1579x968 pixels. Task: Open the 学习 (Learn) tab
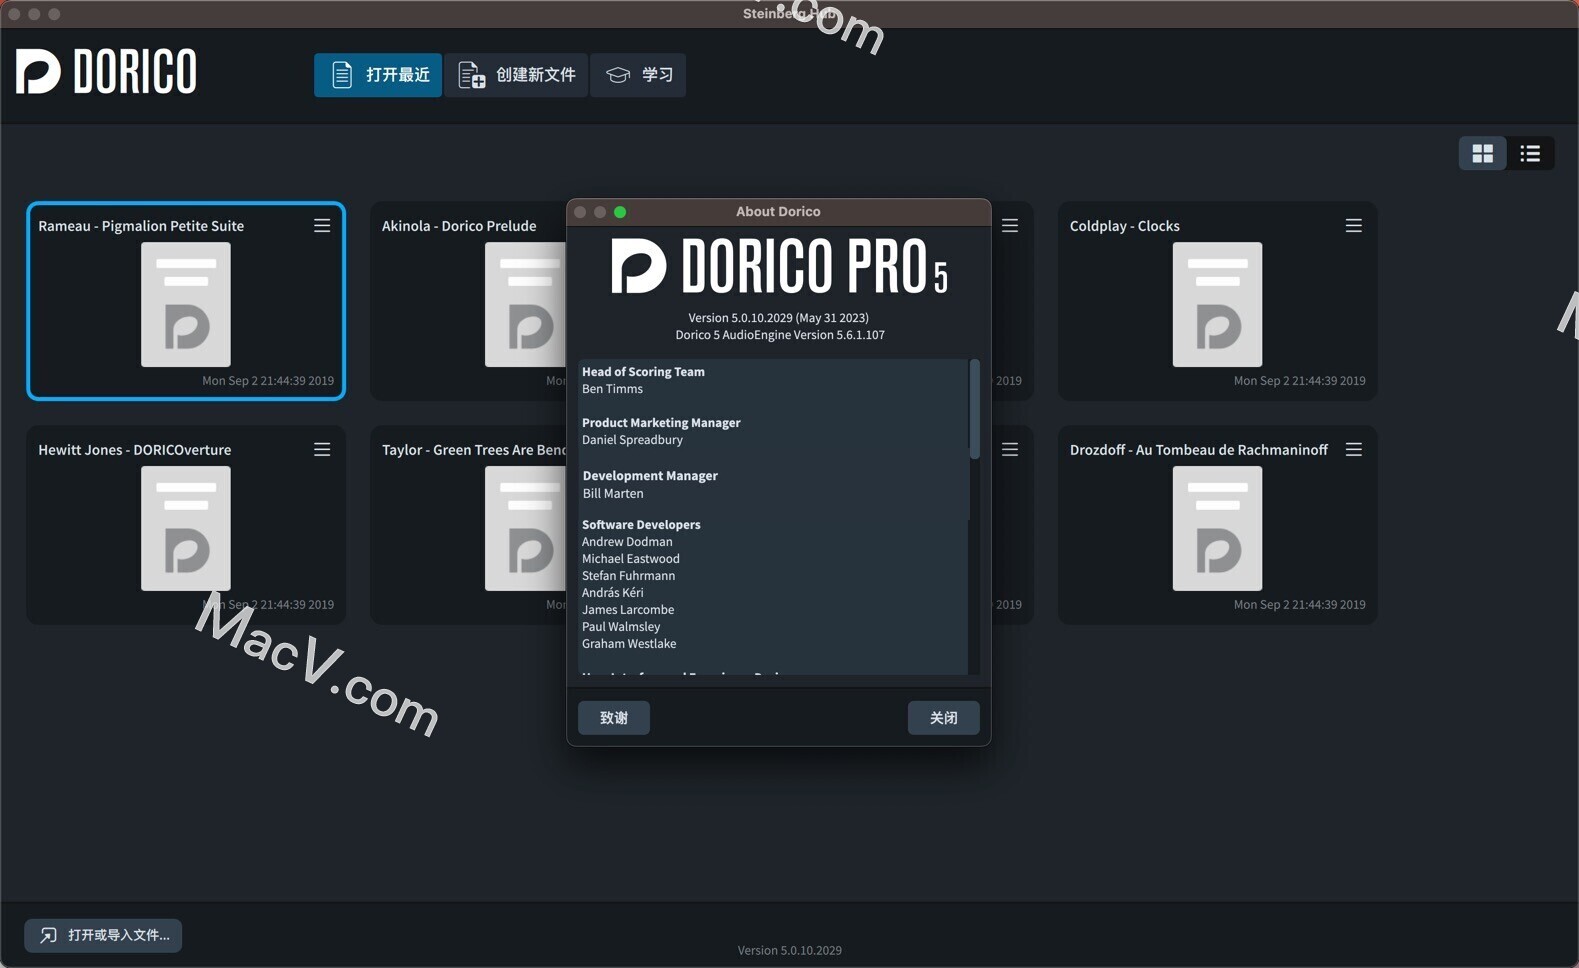click(x=638, y=75)
